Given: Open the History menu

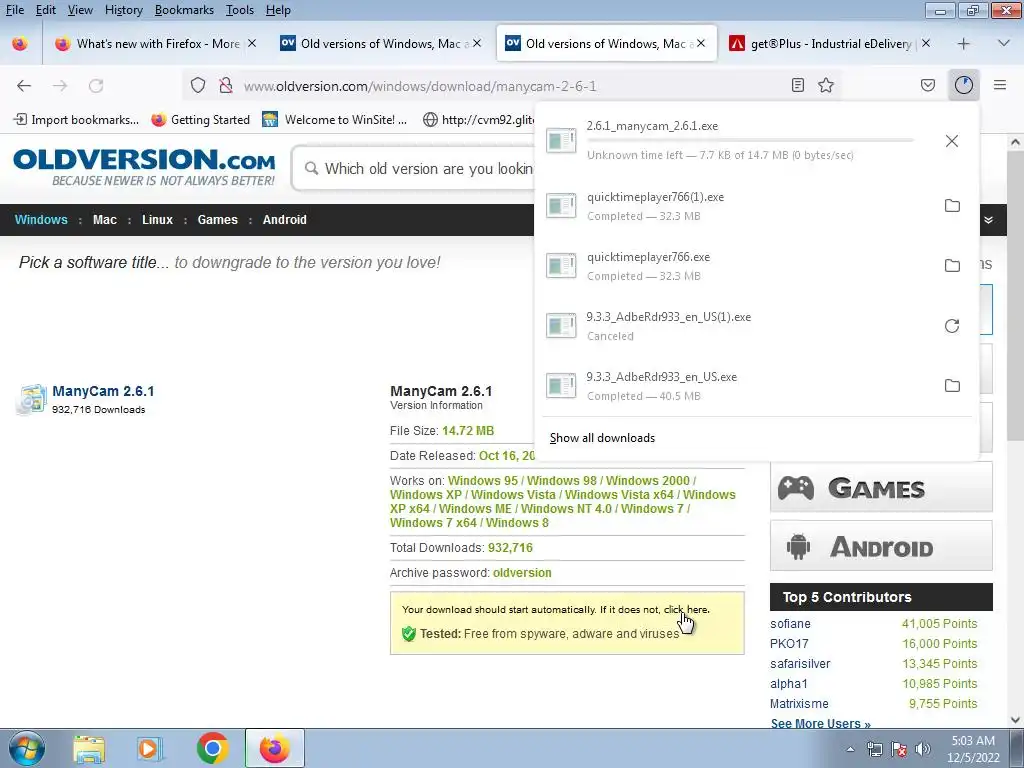Looking at the screenshot, I should click(x=123, y=10).
